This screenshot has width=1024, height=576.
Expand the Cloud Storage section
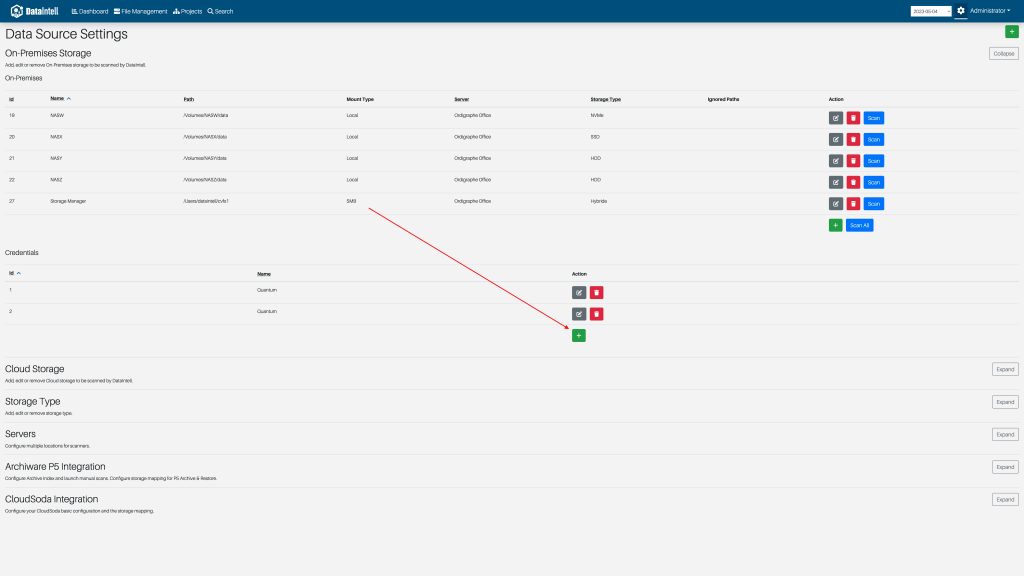point(1005,370)
